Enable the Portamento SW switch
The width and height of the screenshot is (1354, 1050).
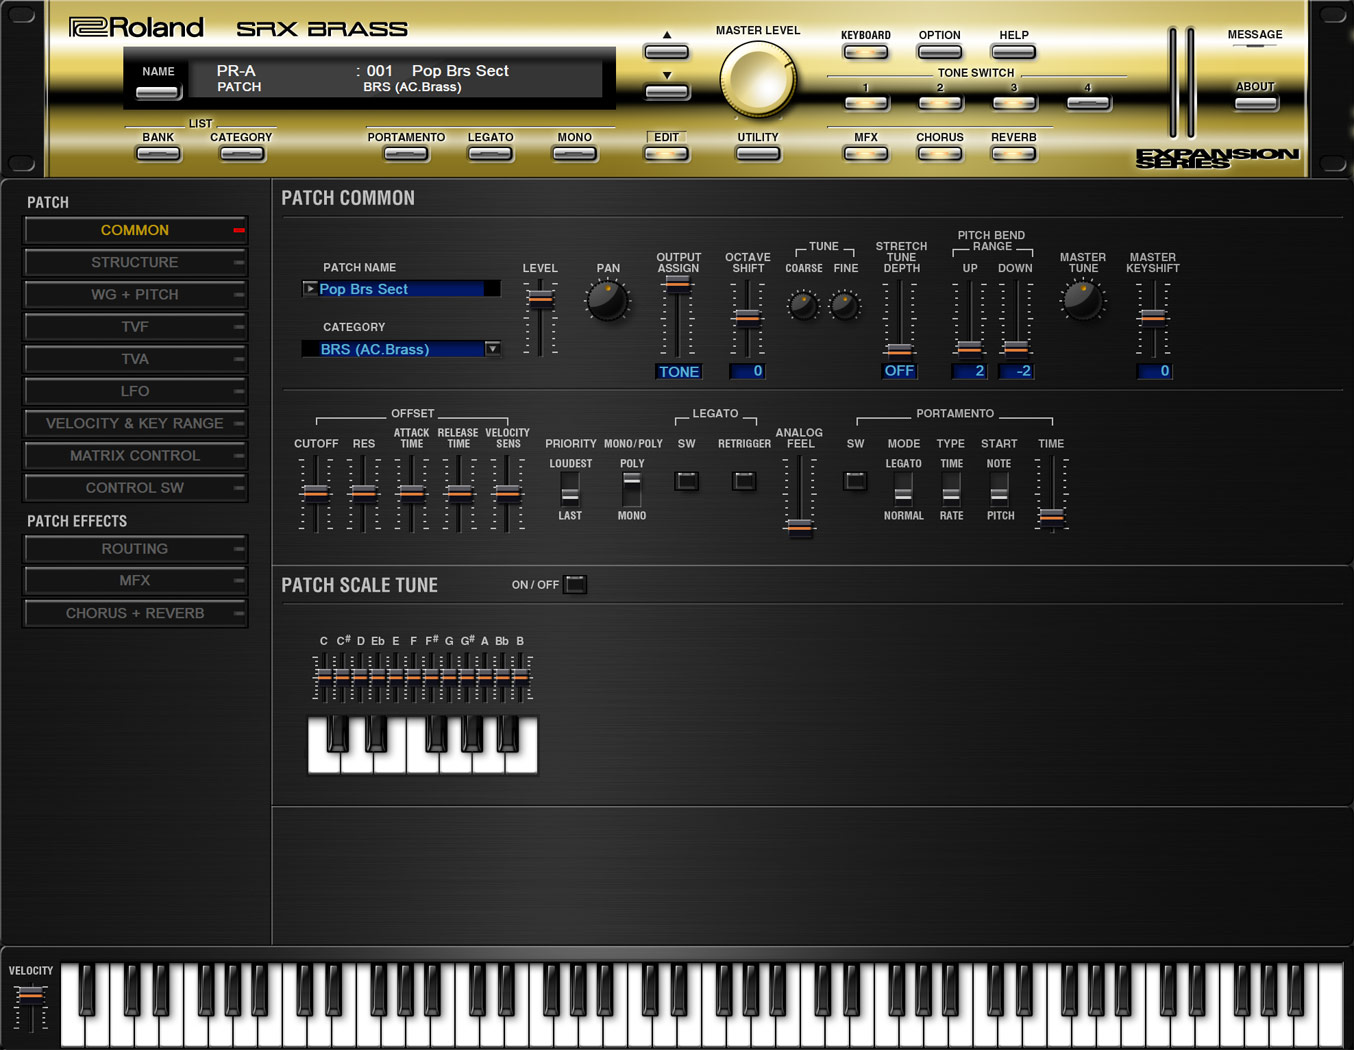855,481
